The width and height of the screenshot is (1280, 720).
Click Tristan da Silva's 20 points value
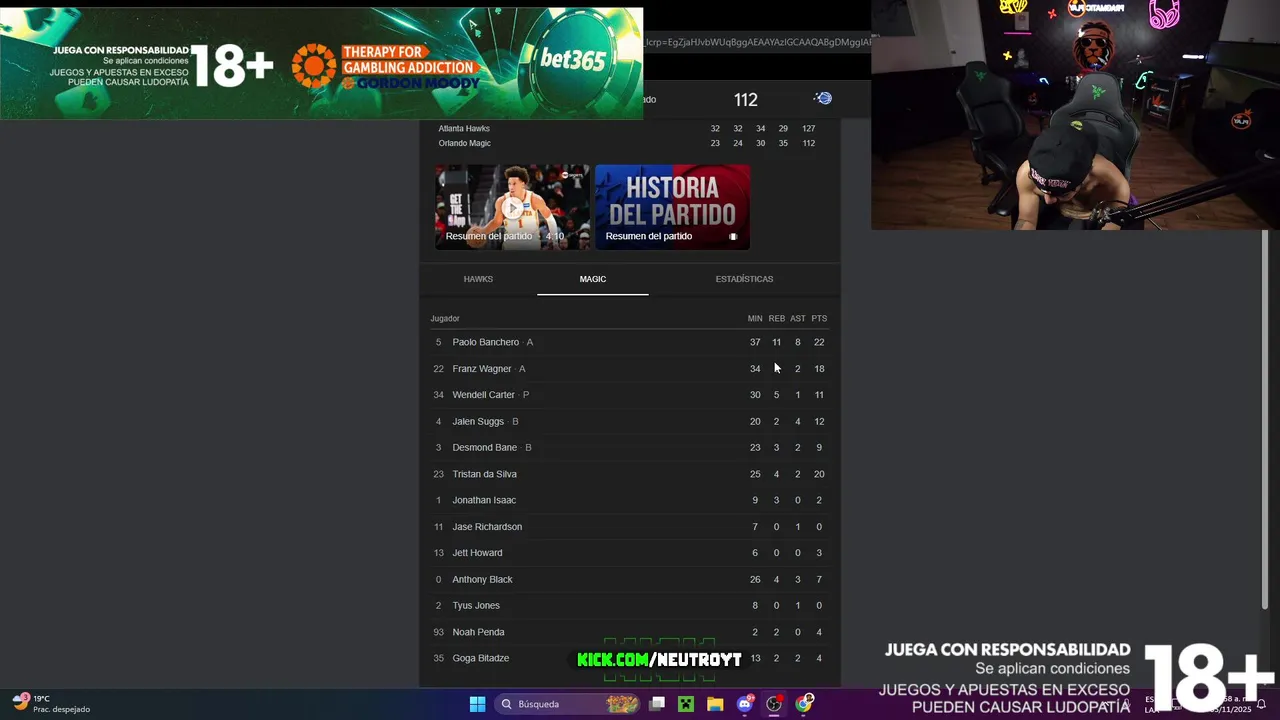[x=819, y=474]
